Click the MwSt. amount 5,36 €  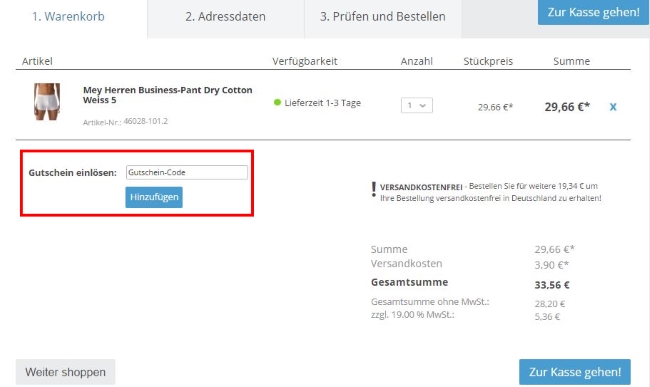coord(547,317)
